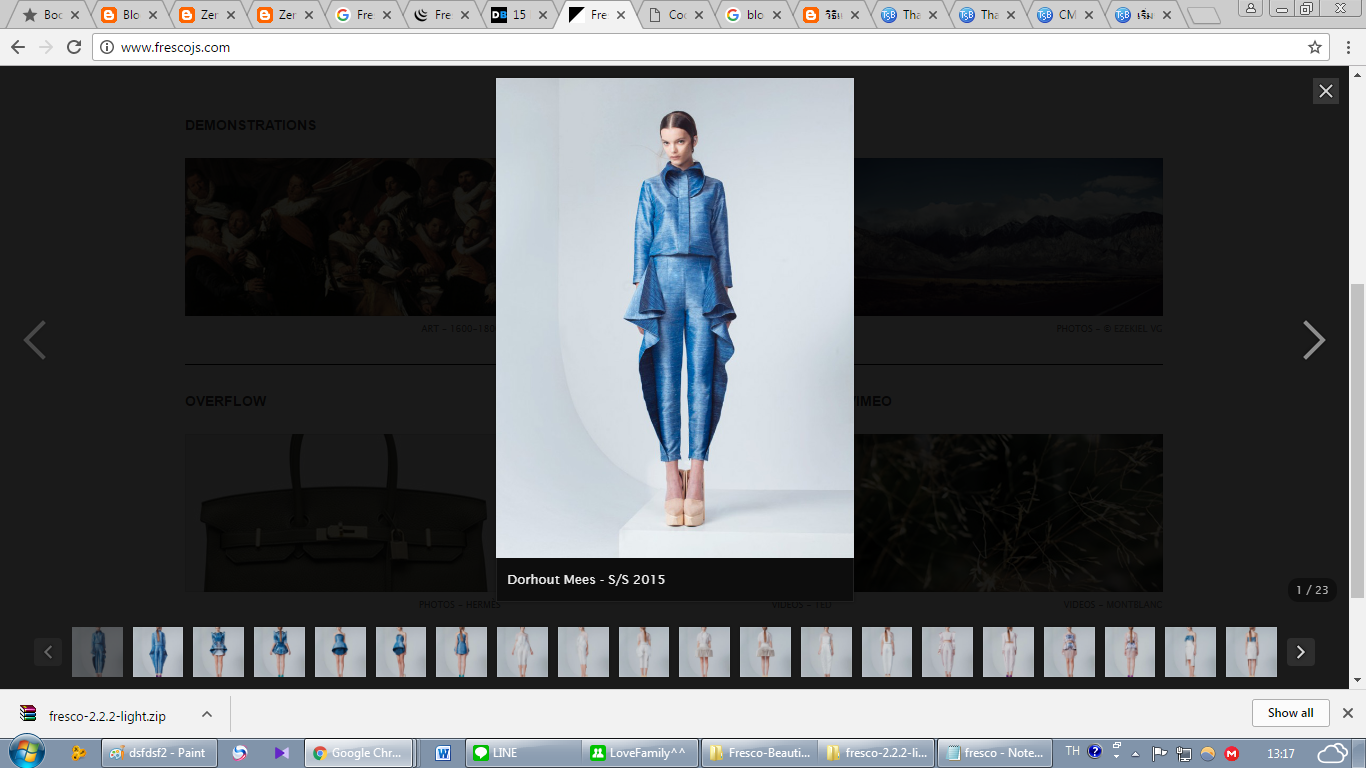Open the Chrome user profile button
This screenshot has height=768, width=1366.
(1251, 8)
